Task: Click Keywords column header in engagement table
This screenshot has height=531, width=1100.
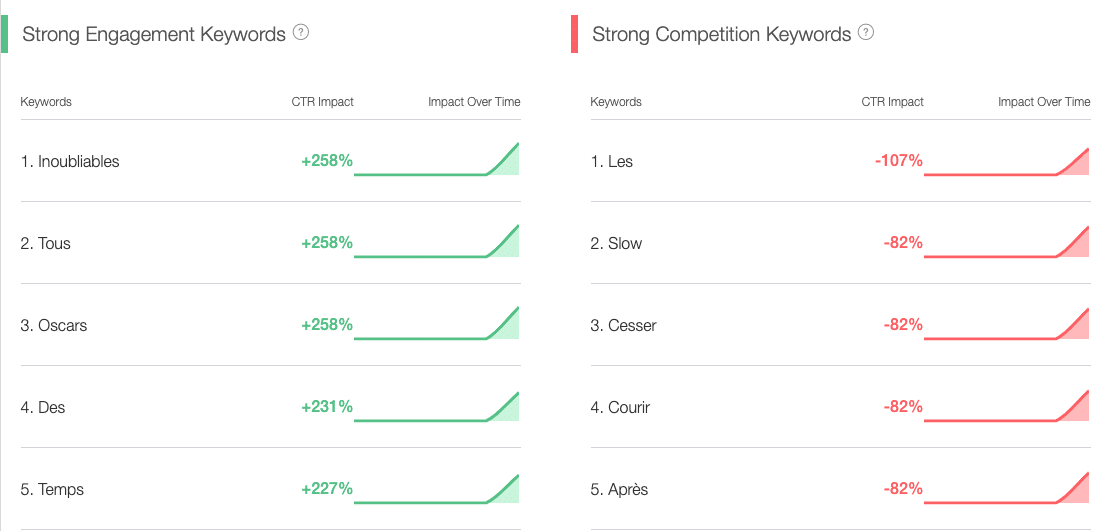Action: click(46, 102)
